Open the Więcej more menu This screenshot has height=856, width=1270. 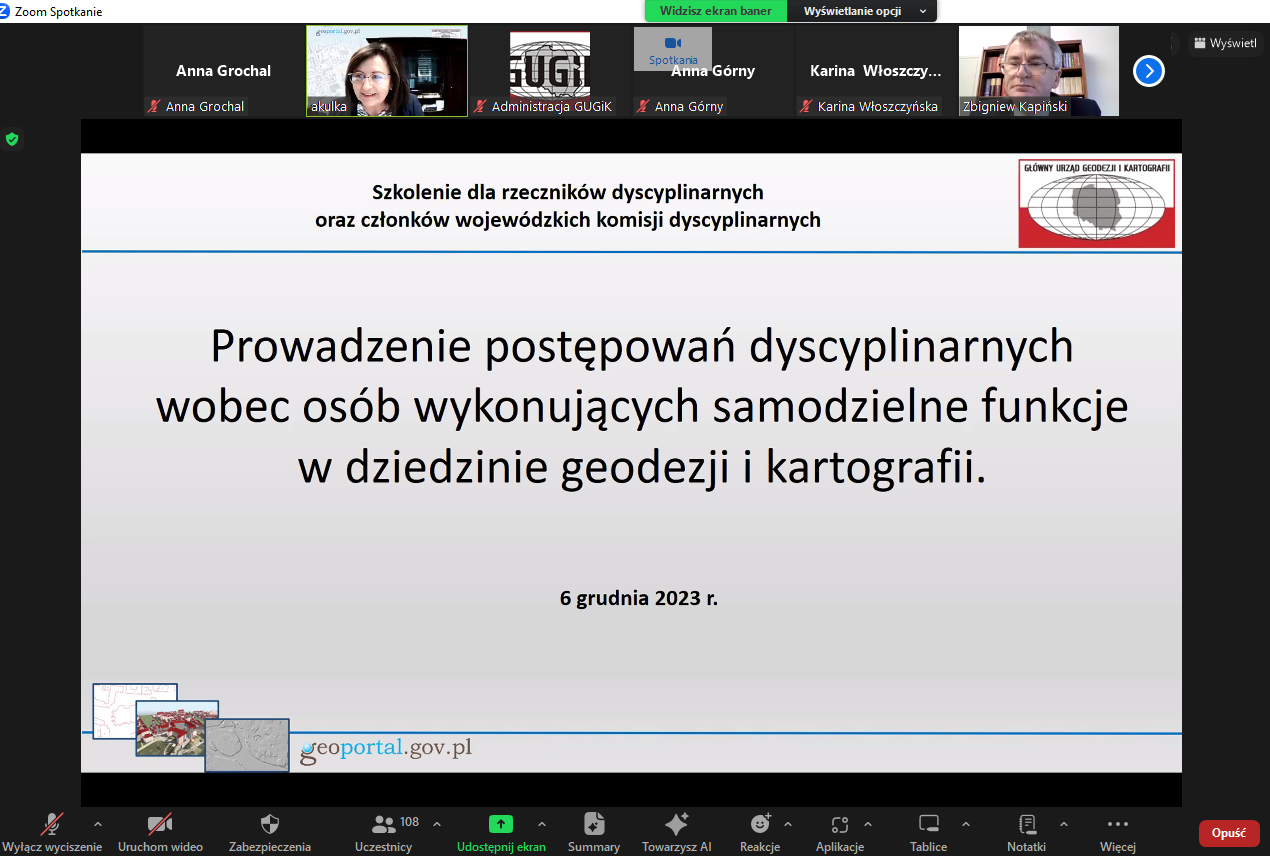pos(1117,825)
